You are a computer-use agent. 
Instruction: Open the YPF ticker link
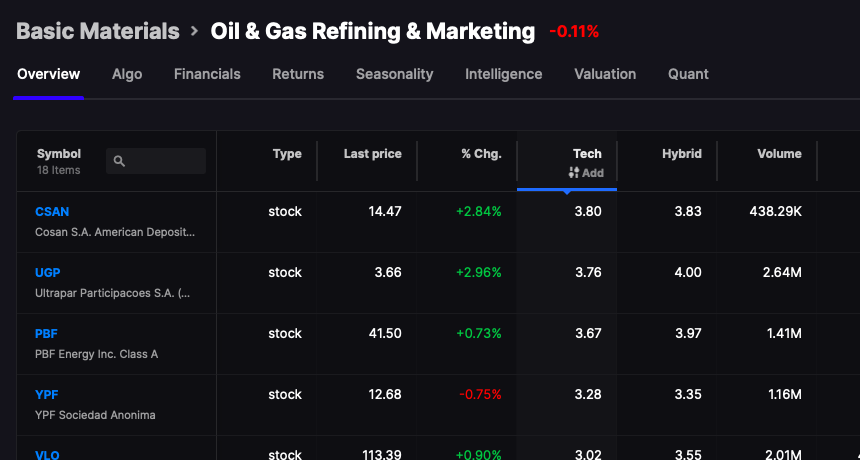tap(47, 394)
